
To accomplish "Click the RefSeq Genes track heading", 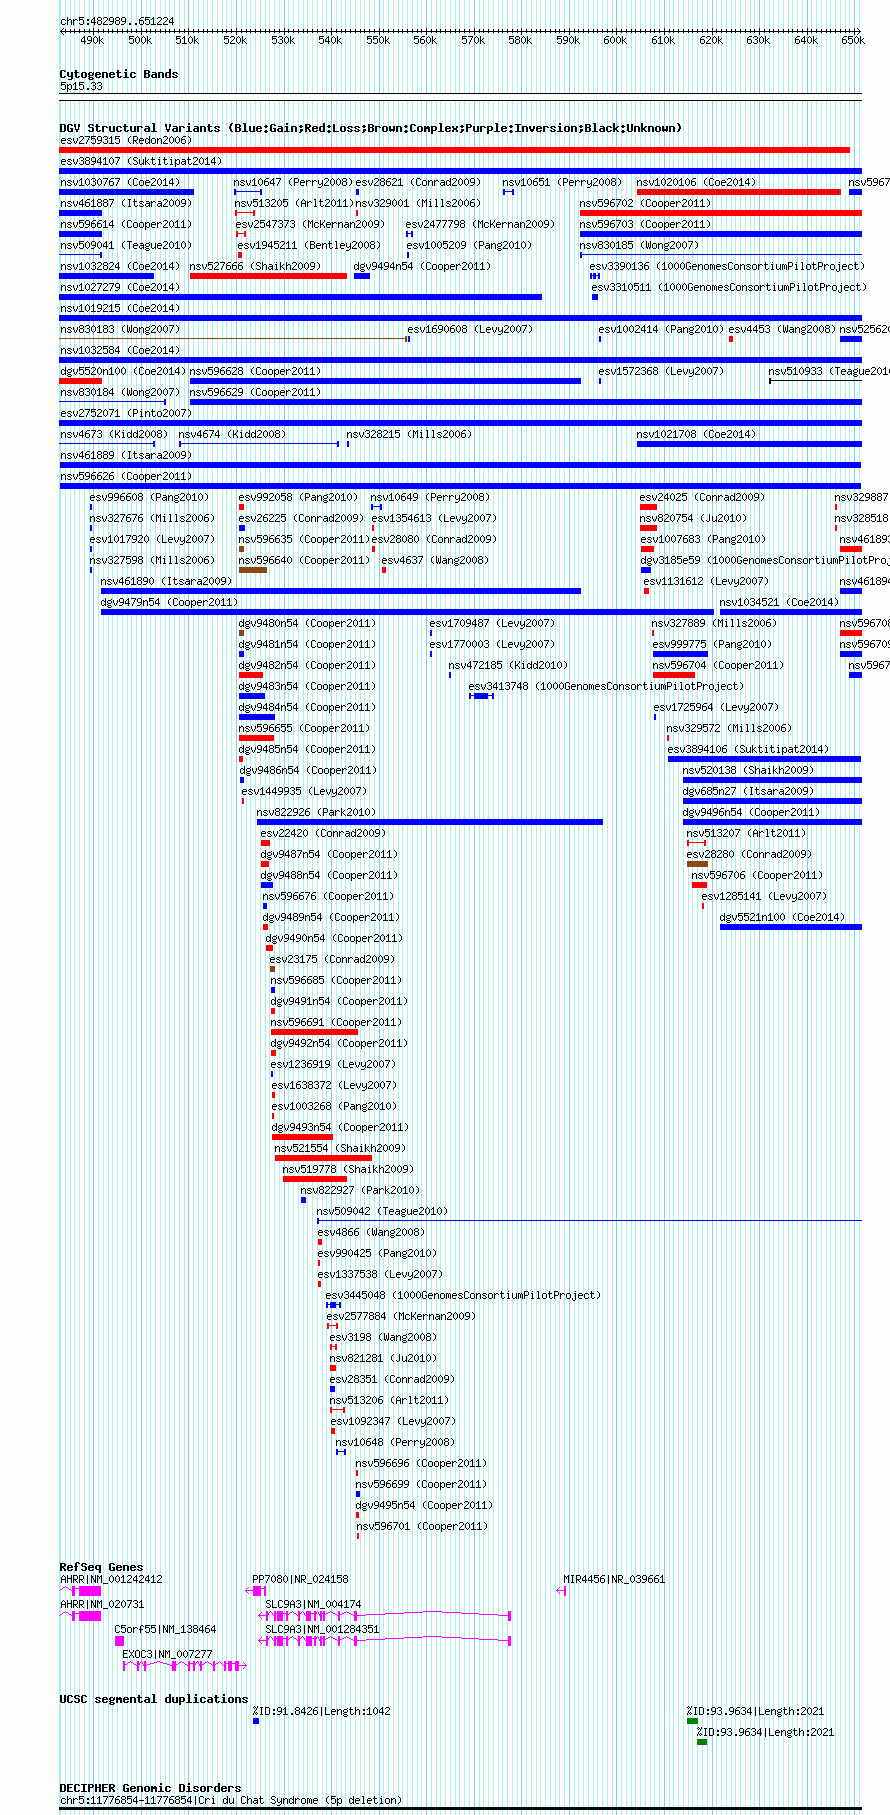I will click(x=101, y=1567).
